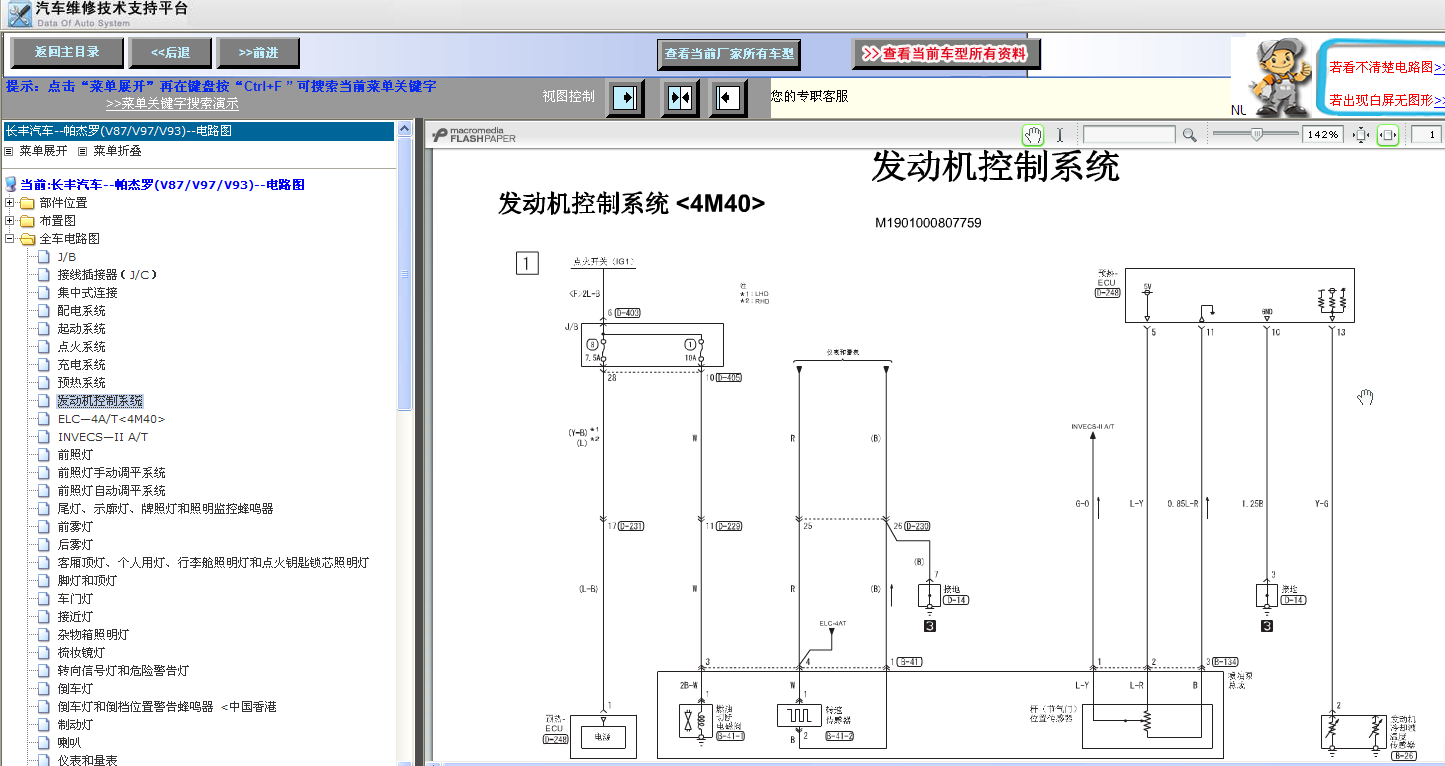1445x766 pixels.
Task: Click the document icon next to 车门灯
Action: 44,599
